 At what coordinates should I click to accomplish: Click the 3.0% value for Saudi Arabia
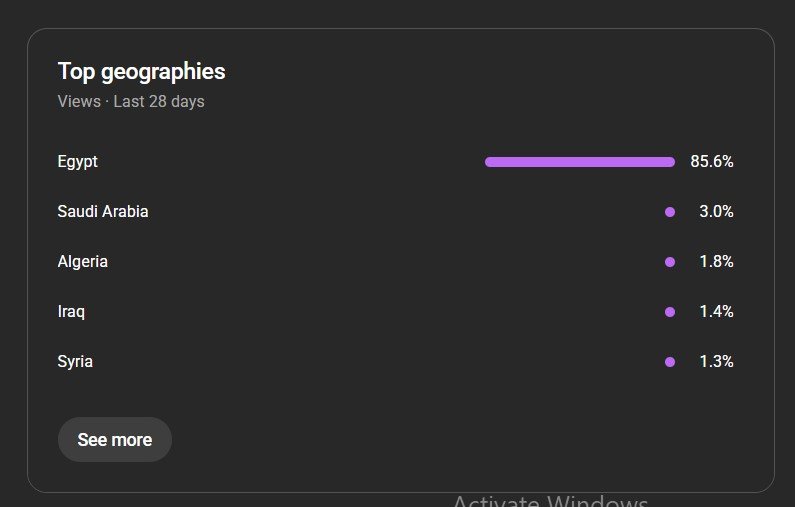click(716, 212)
